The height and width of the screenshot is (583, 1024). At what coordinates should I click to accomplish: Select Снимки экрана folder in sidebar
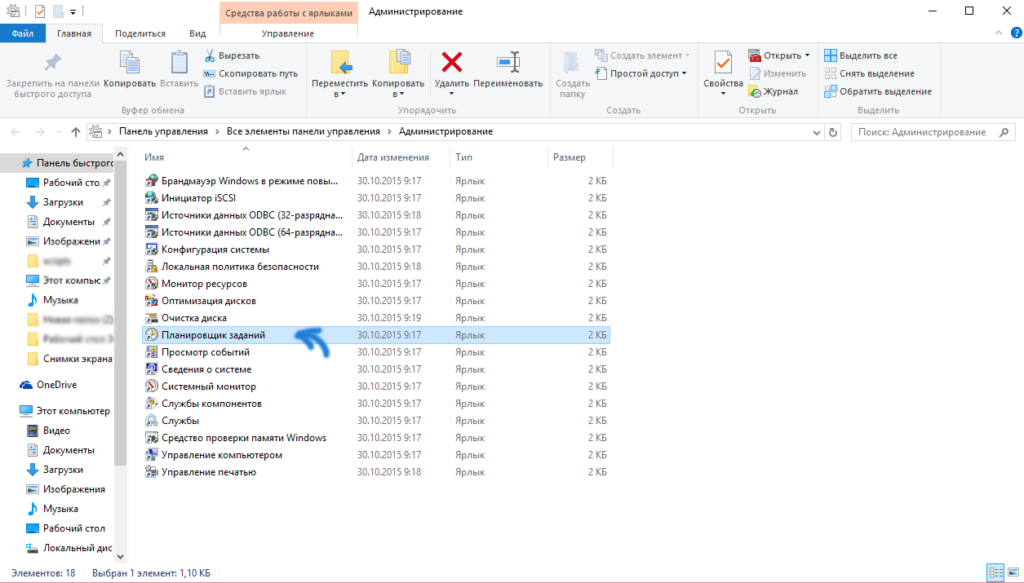pyautogui.click(x=69, y=358)
